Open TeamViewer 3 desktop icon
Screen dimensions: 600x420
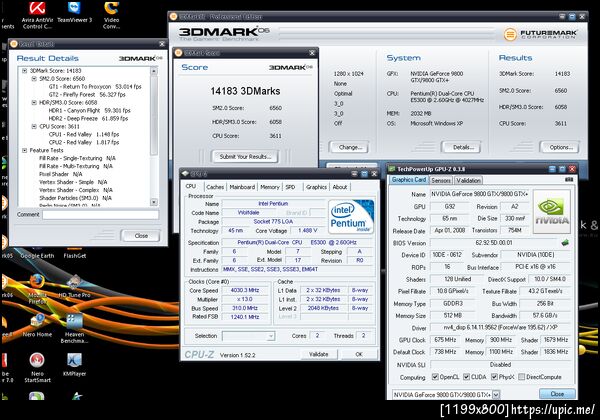pyautogui.click(x=75, y=12)
